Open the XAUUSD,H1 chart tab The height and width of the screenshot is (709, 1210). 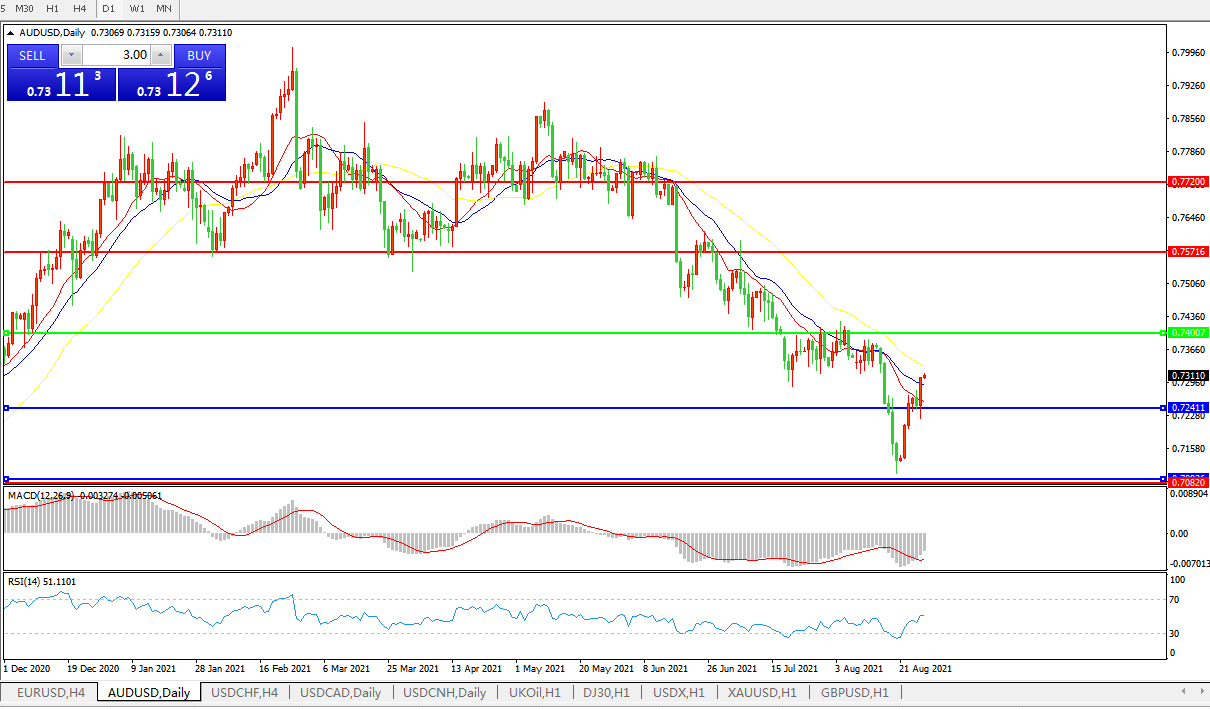(762, 692)
